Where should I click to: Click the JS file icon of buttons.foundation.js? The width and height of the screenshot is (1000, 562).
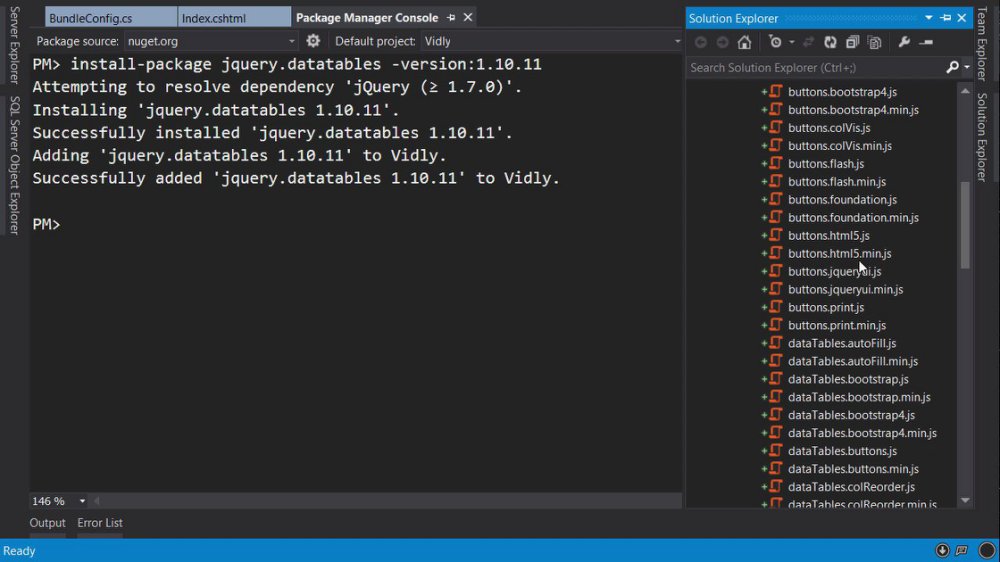pyautogui.click(x=776, y=199)
